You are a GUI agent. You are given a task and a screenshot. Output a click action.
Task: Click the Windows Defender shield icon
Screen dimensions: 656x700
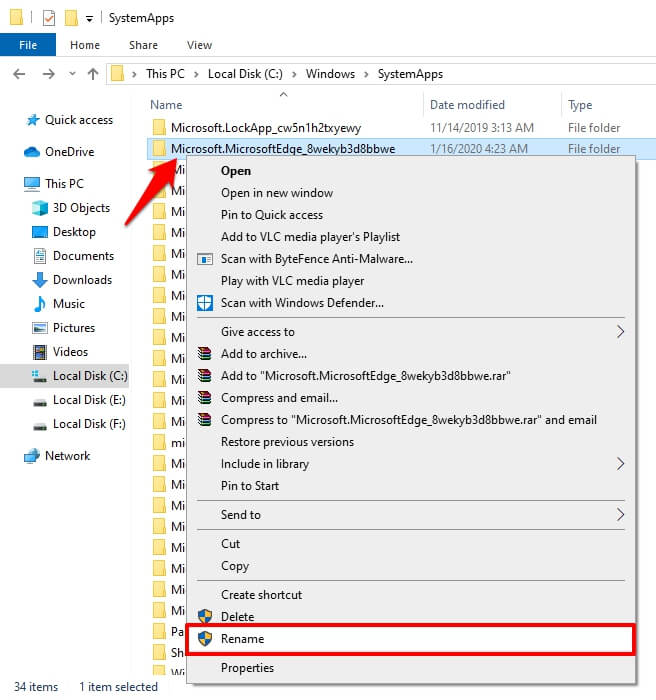pyautogui.click(x=205, y=303)
